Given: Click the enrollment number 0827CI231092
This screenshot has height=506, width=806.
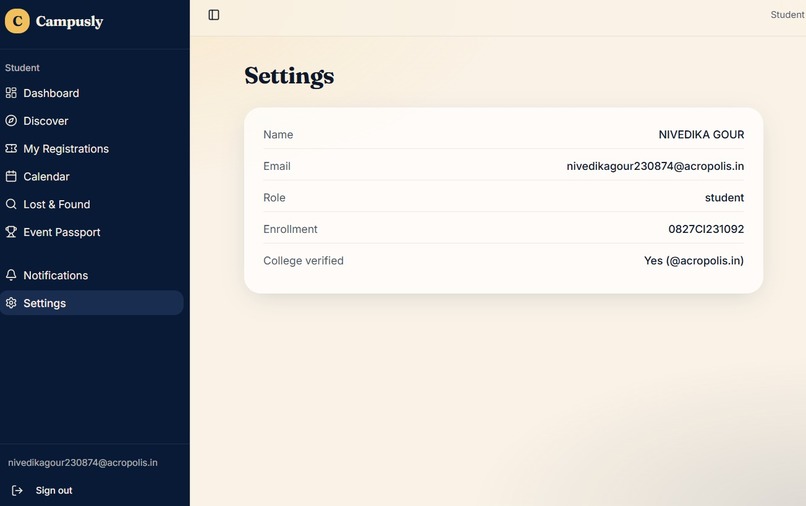Looking at the screenshot, I should tap(706, 229).
